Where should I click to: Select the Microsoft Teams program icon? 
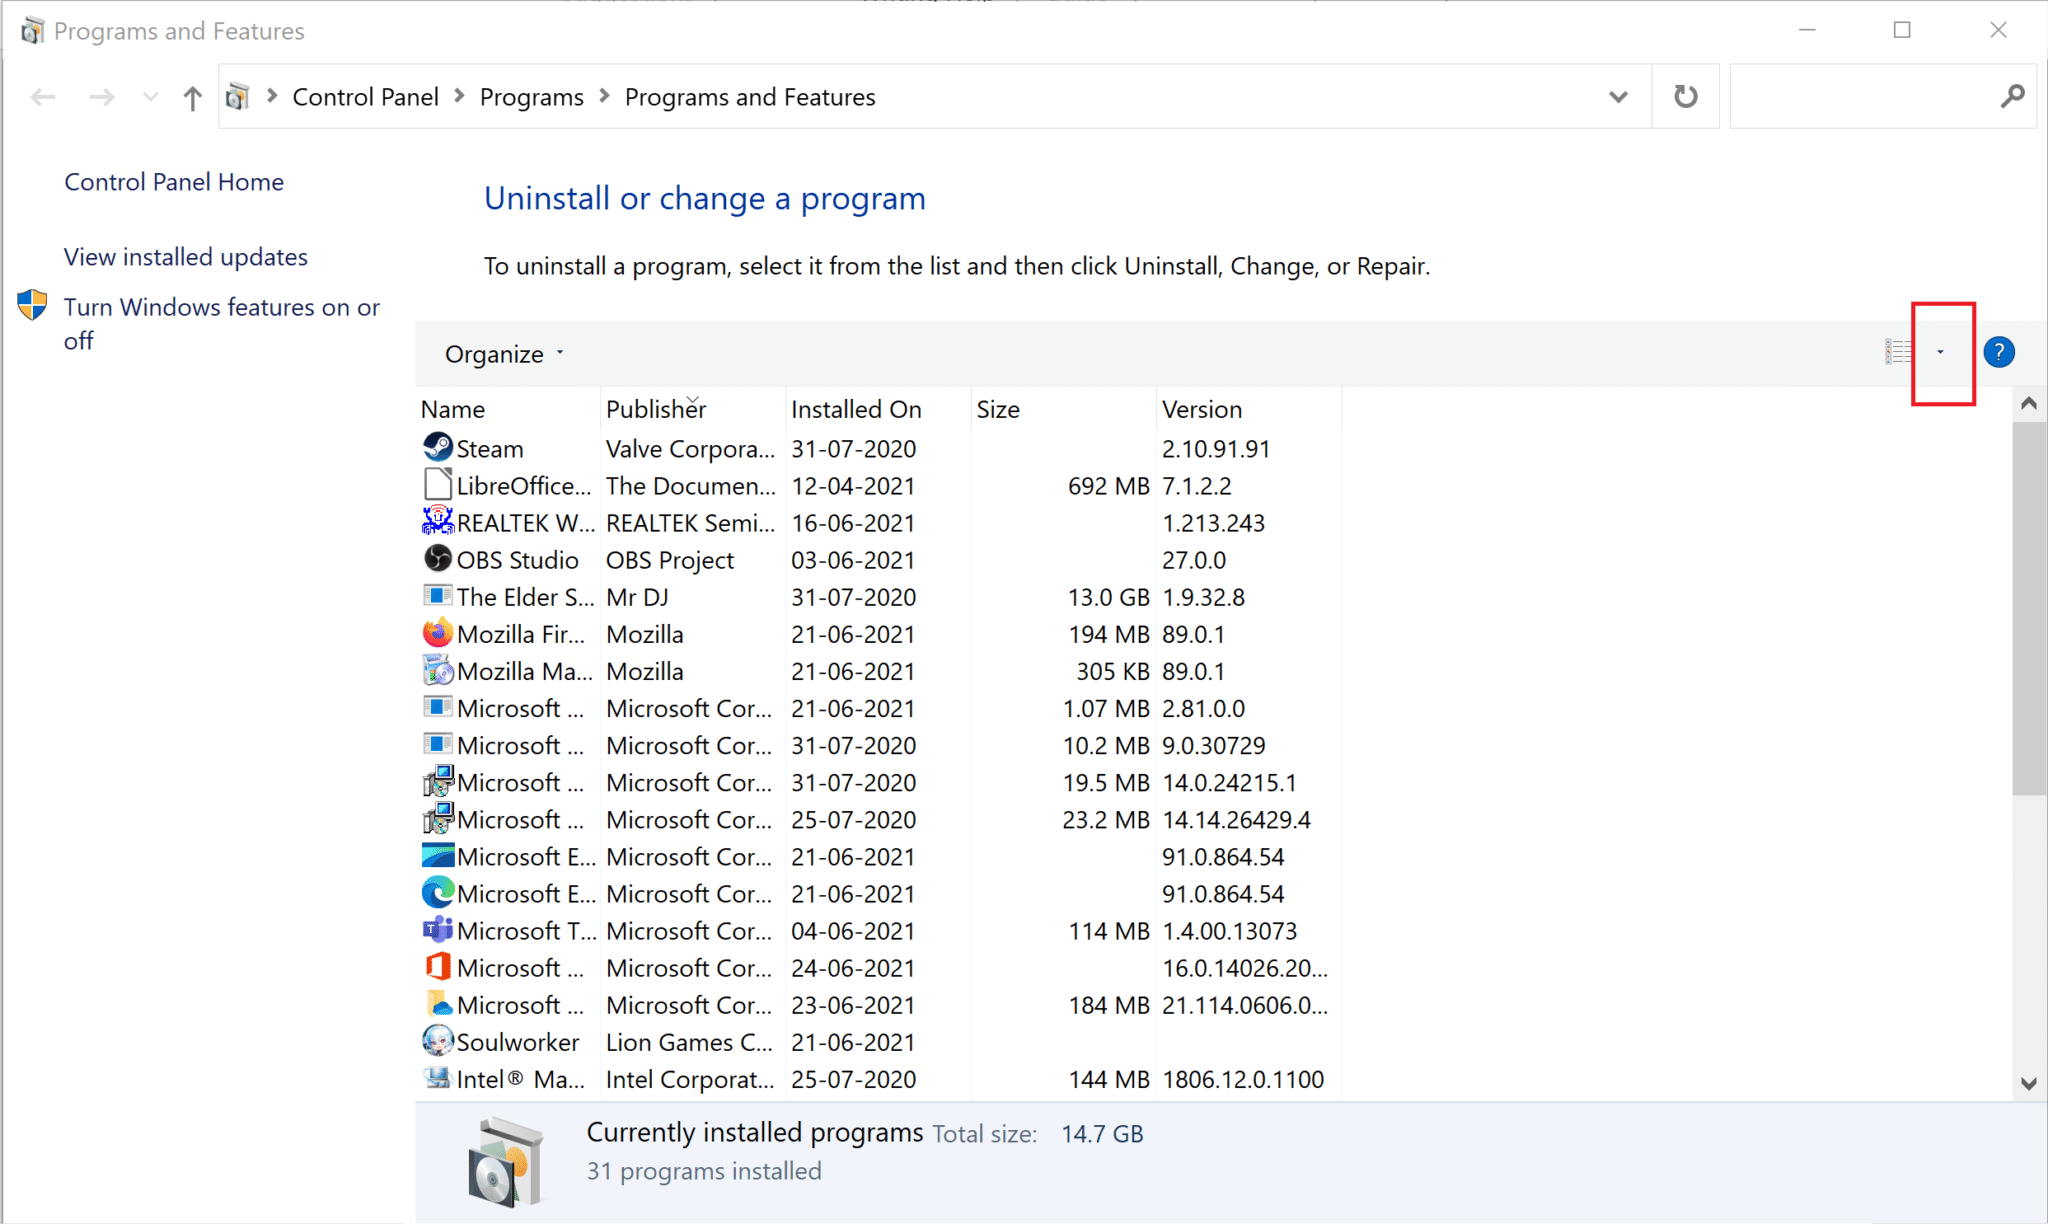tap(437, 930)
